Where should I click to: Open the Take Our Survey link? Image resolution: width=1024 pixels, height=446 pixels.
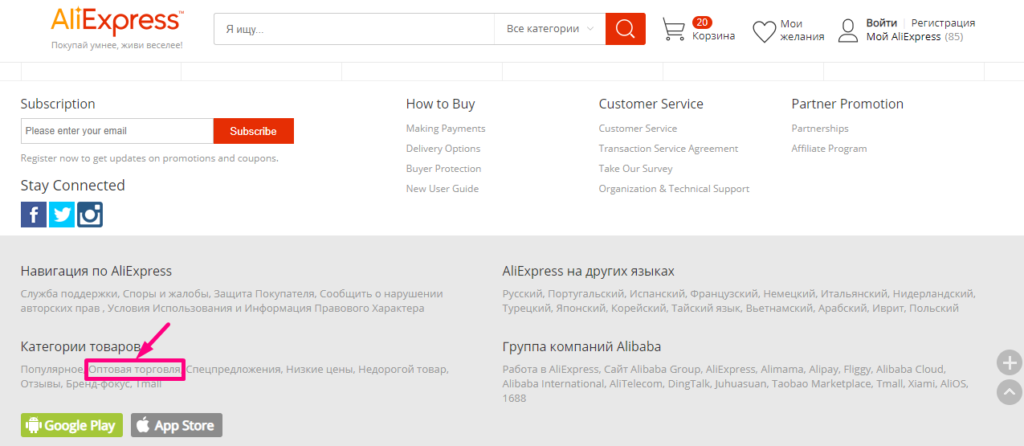tap(635, 168)
